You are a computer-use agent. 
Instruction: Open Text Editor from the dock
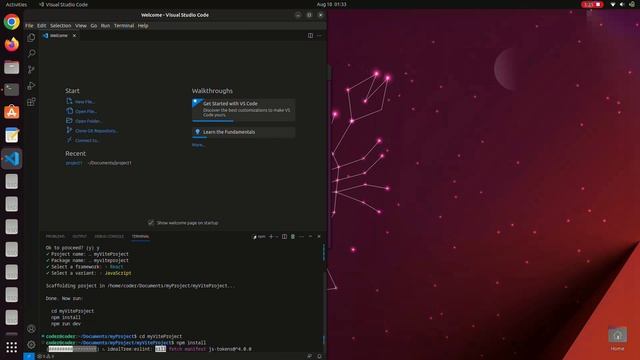tap(11, 135)
